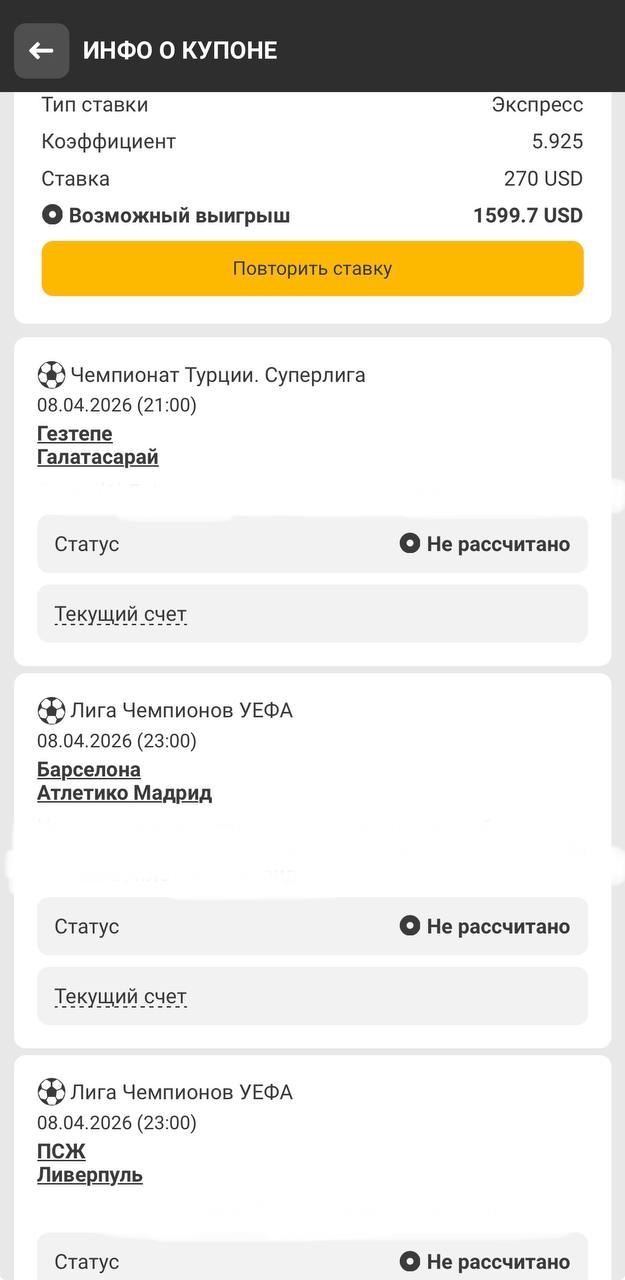The image size is (625, 1280).
Task: Open the Галатасарай team link
Action: click(x=98, y=457)
